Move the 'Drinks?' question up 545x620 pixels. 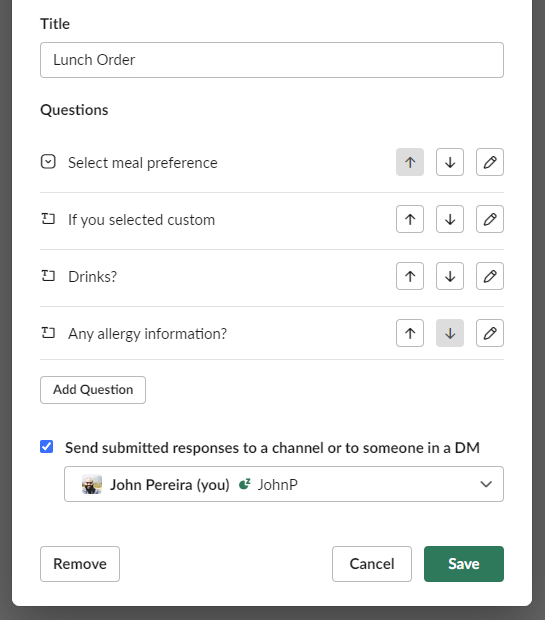click(x=410, y=276)
